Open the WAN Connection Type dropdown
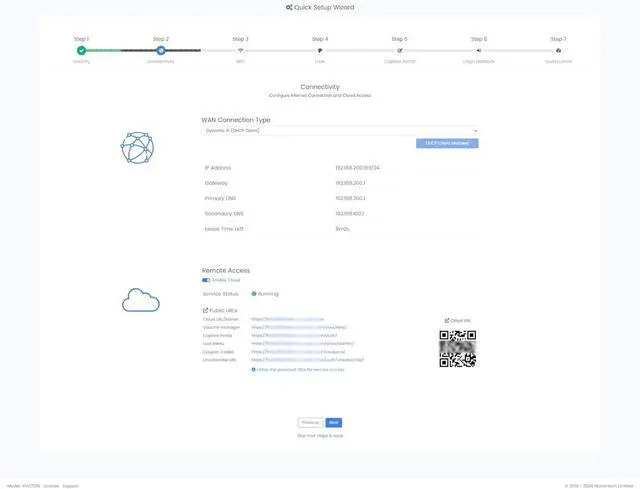The image size is (640, 489). point(340,130)
